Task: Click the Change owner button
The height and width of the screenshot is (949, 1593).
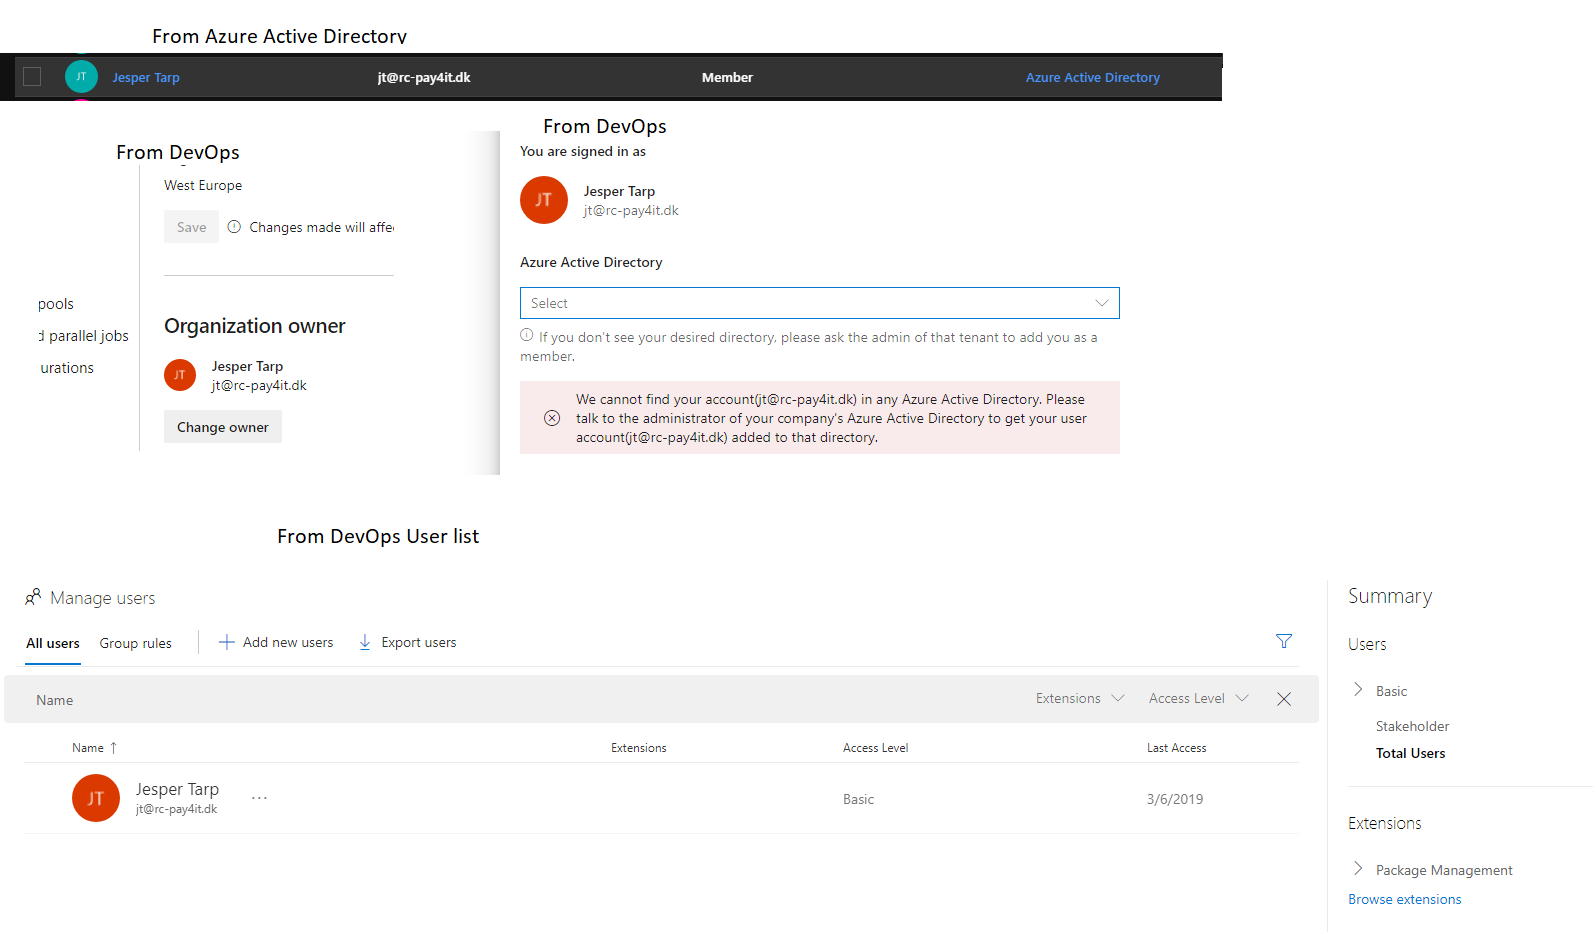Action: tap(223, 427)
